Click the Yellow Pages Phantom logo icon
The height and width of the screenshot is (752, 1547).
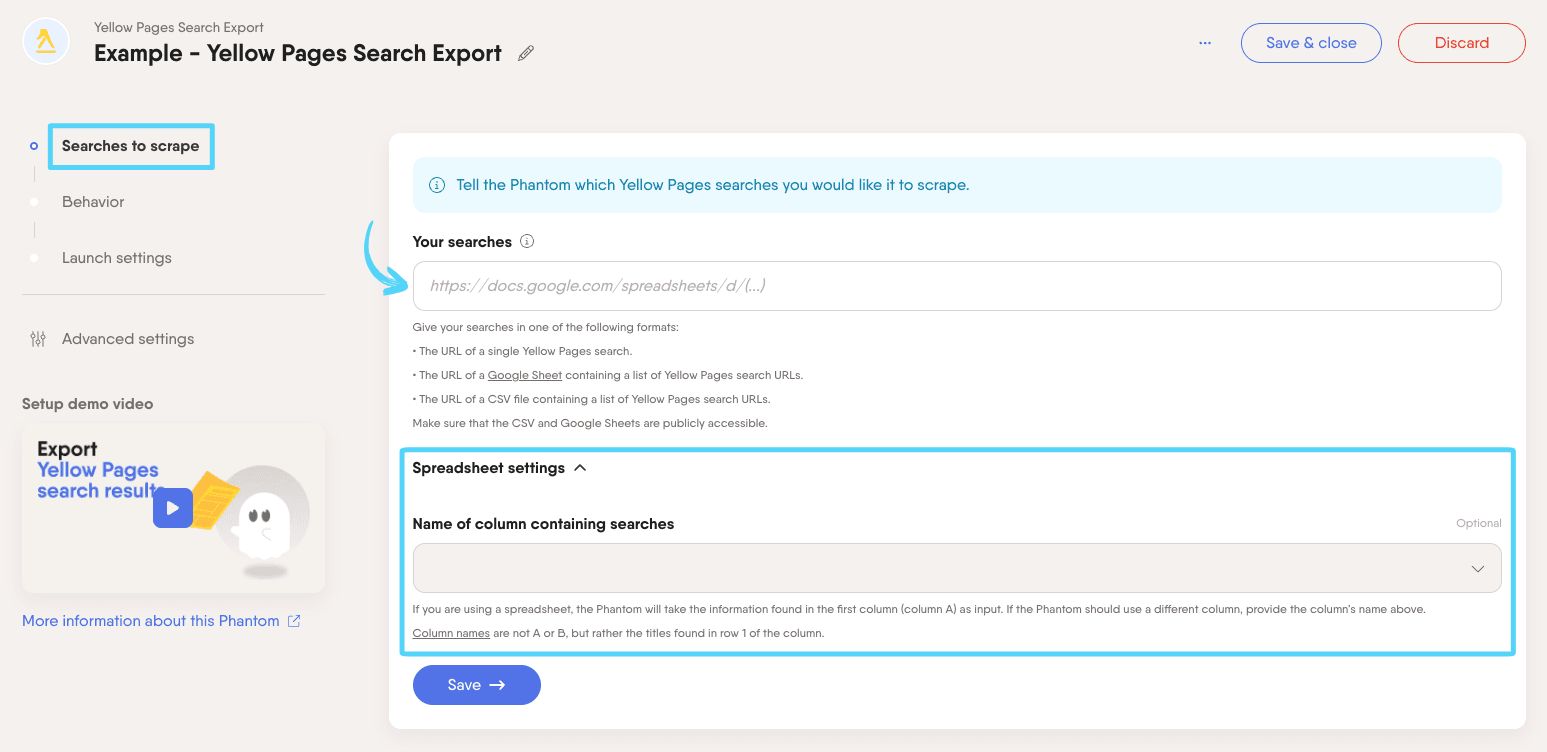click(46, 42)
